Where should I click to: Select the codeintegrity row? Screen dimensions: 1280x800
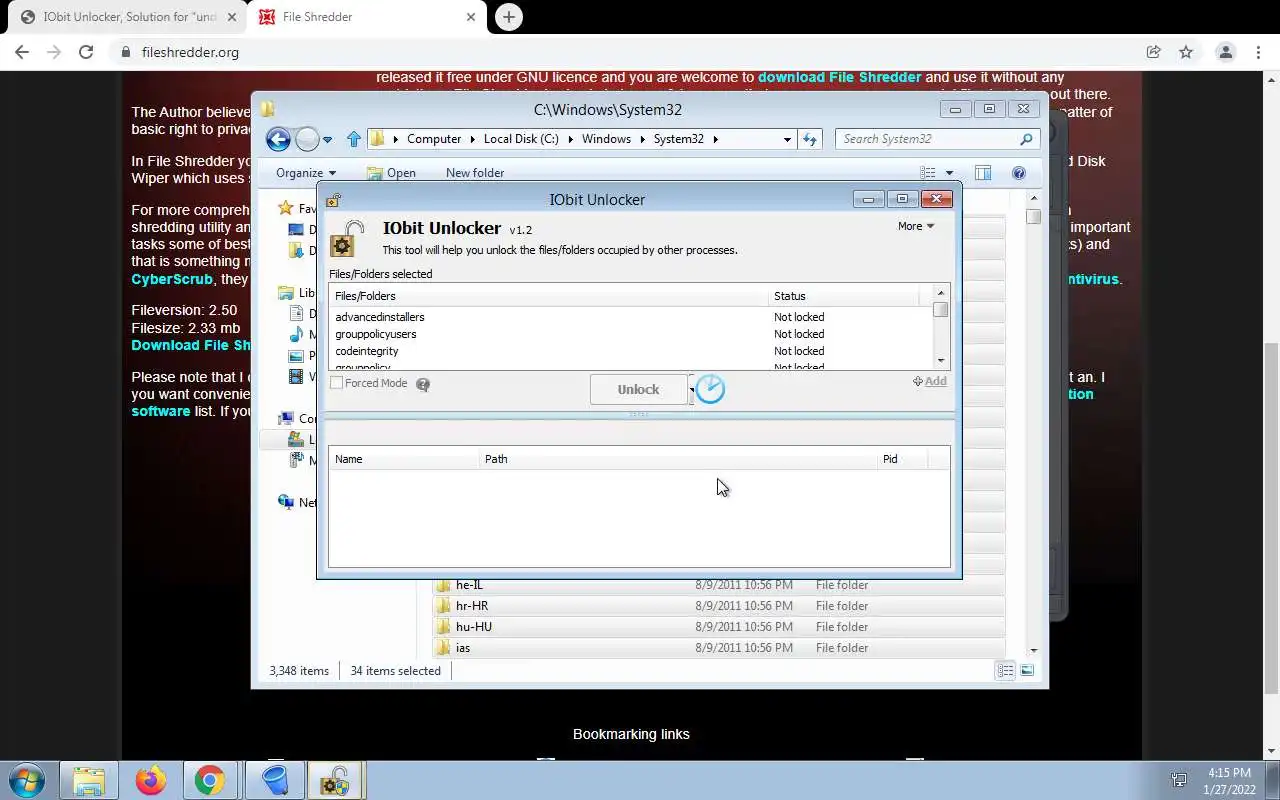tap(630, 351)
